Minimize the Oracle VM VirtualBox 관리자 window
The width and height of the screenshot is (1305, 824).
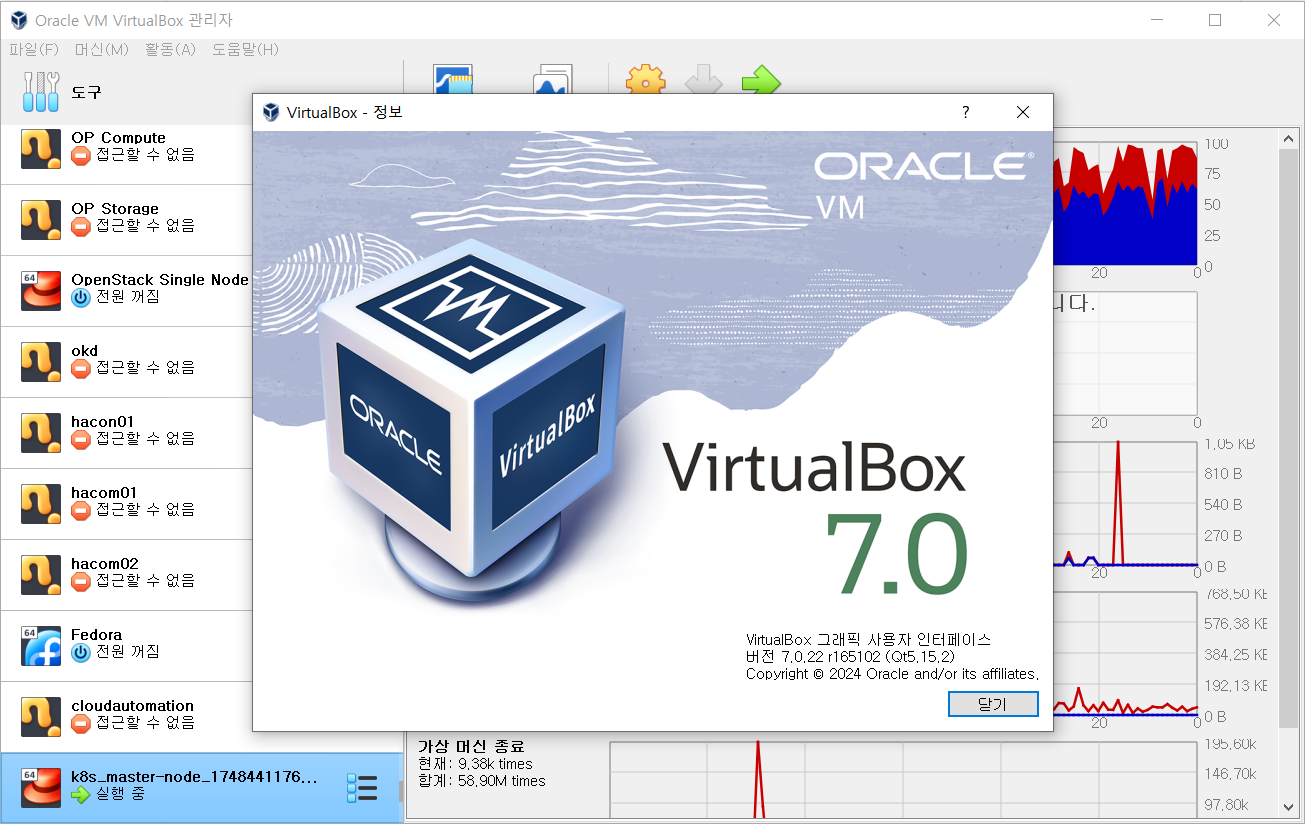pyautogui.click(x=1156, y=20)
